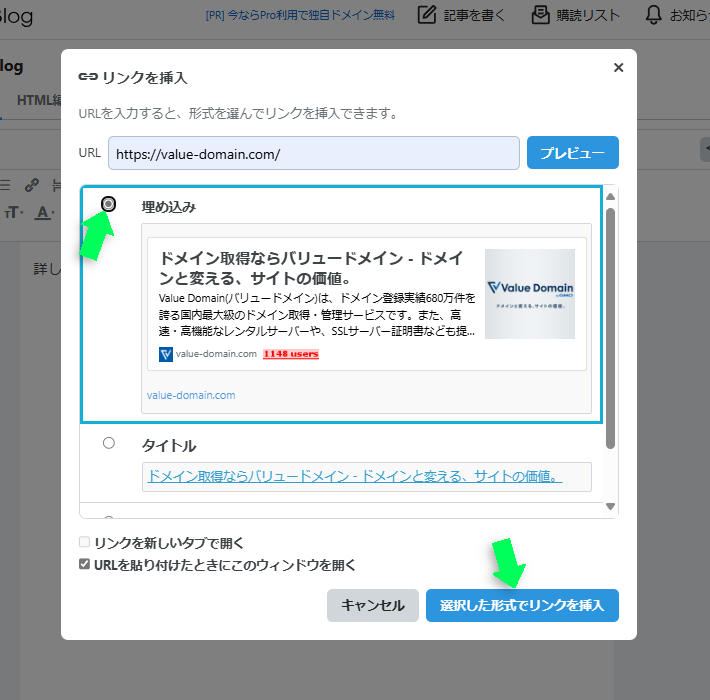Screen dimensions: 710x700
Task: Close the link insert dialog
Action: click(618, 67)
